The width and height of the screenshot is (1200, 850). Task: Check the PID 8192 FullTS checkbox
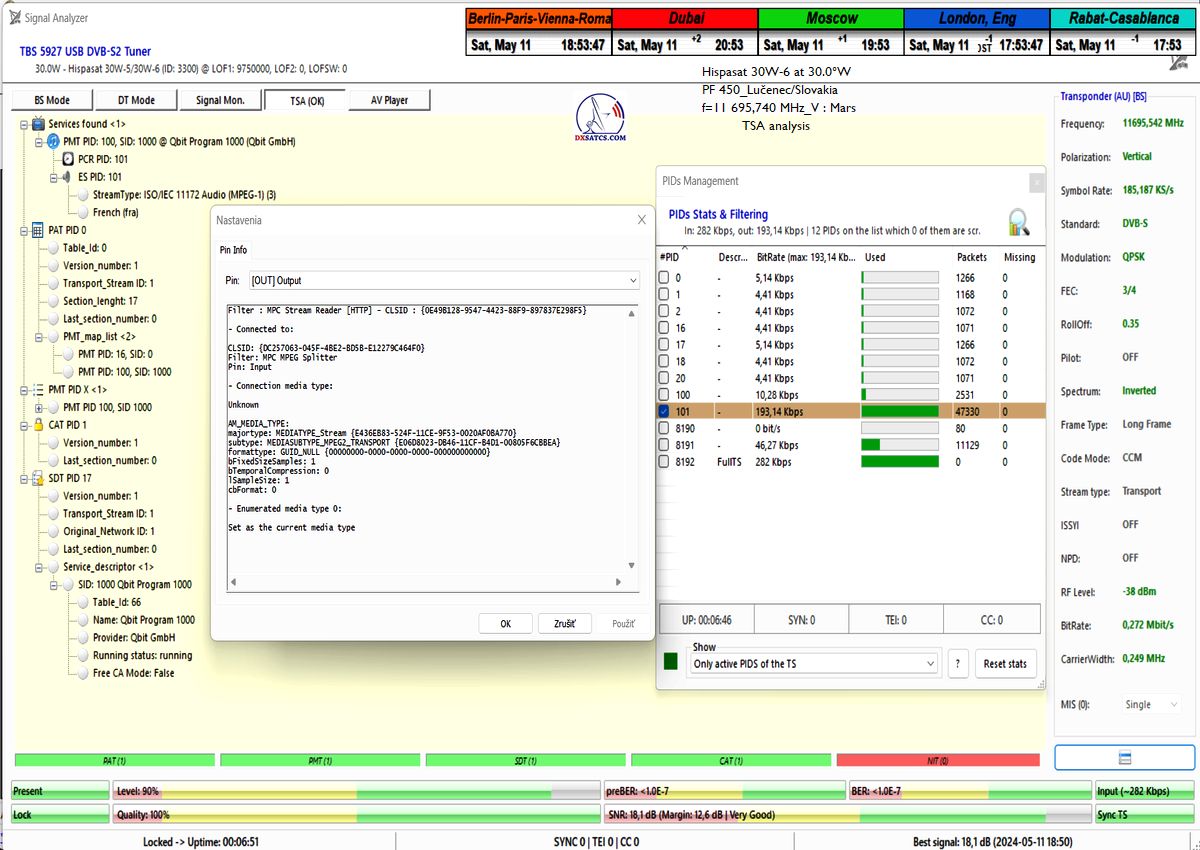(x=664, y=462)
